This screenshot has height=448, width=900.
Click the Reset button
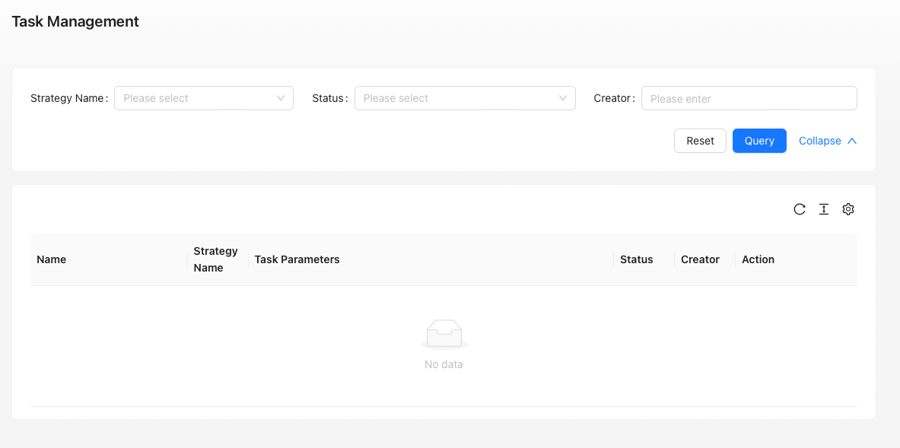pos(700,141)
